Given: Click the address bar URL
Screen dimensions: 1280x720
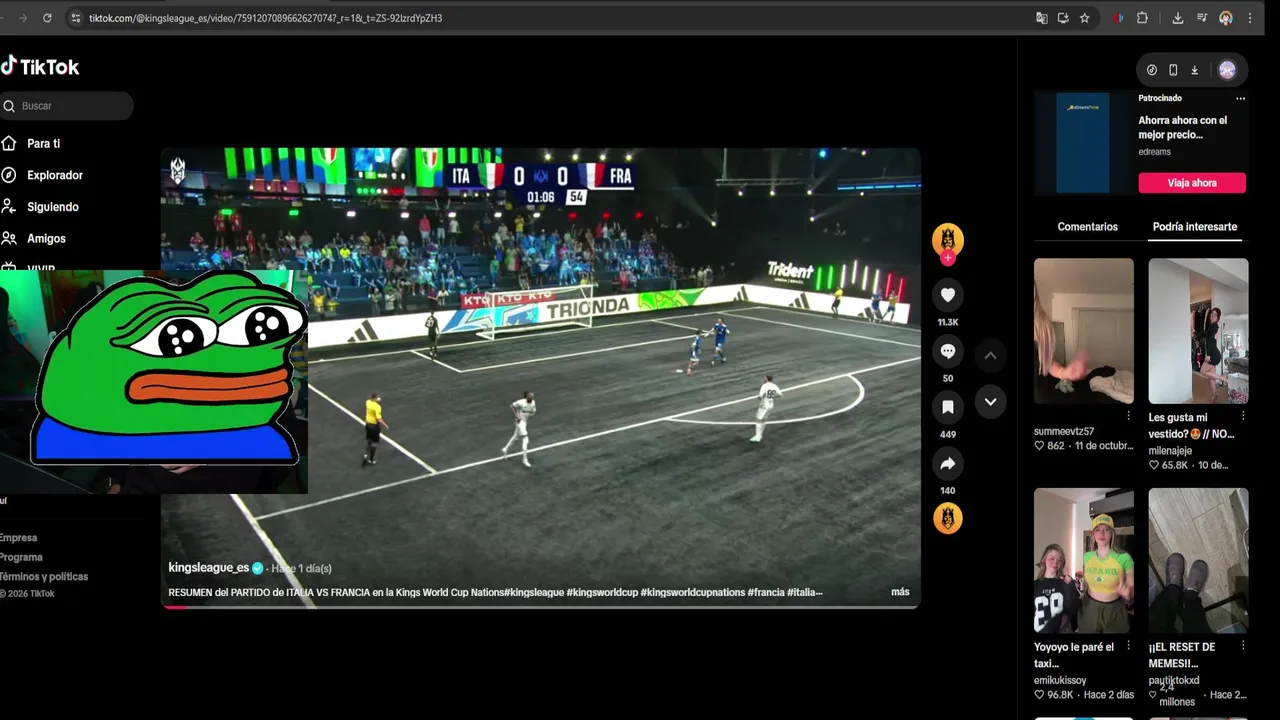Looking at the screenshot, I should [x=265, y=18].
